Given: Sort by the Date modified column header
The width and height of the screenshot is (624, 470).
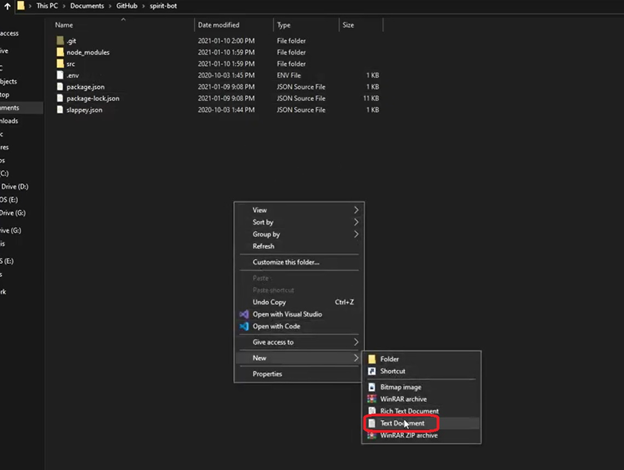Looking at the screenshot, I should point(218,25).
